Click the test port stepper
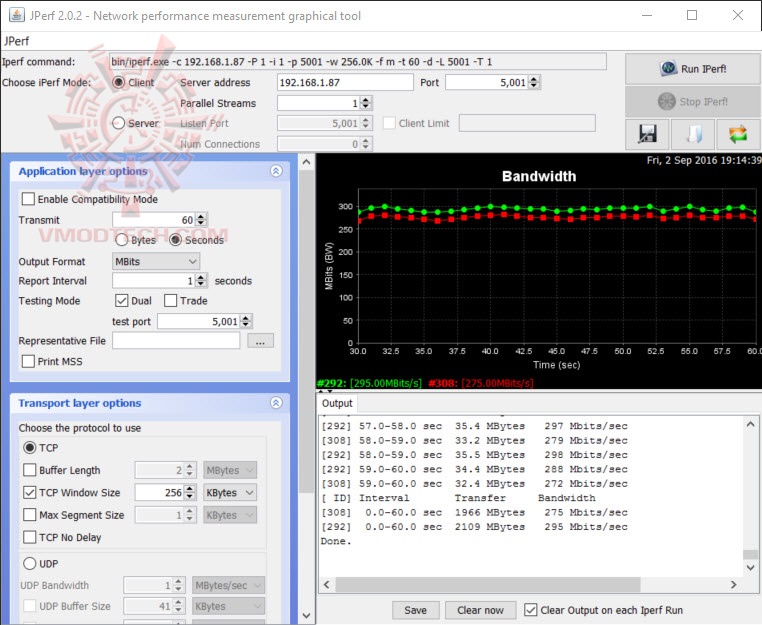This screenshot has height=625, width=762. tap(246, 321)
